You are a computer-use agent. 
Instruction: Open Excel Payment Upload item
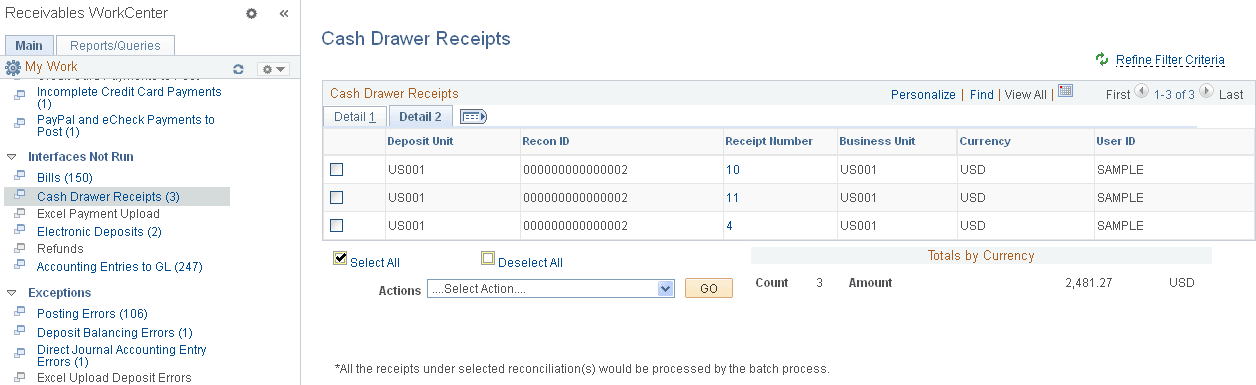(98, 214)
